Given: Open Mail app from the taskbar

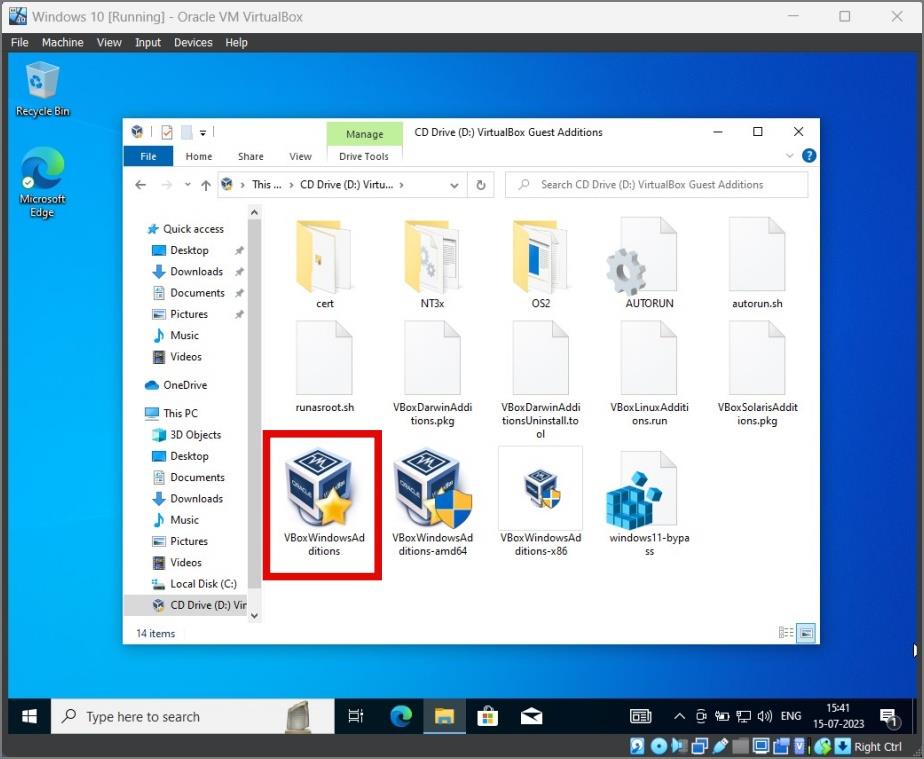Looking at the screenshot, I should click(531, 716).
